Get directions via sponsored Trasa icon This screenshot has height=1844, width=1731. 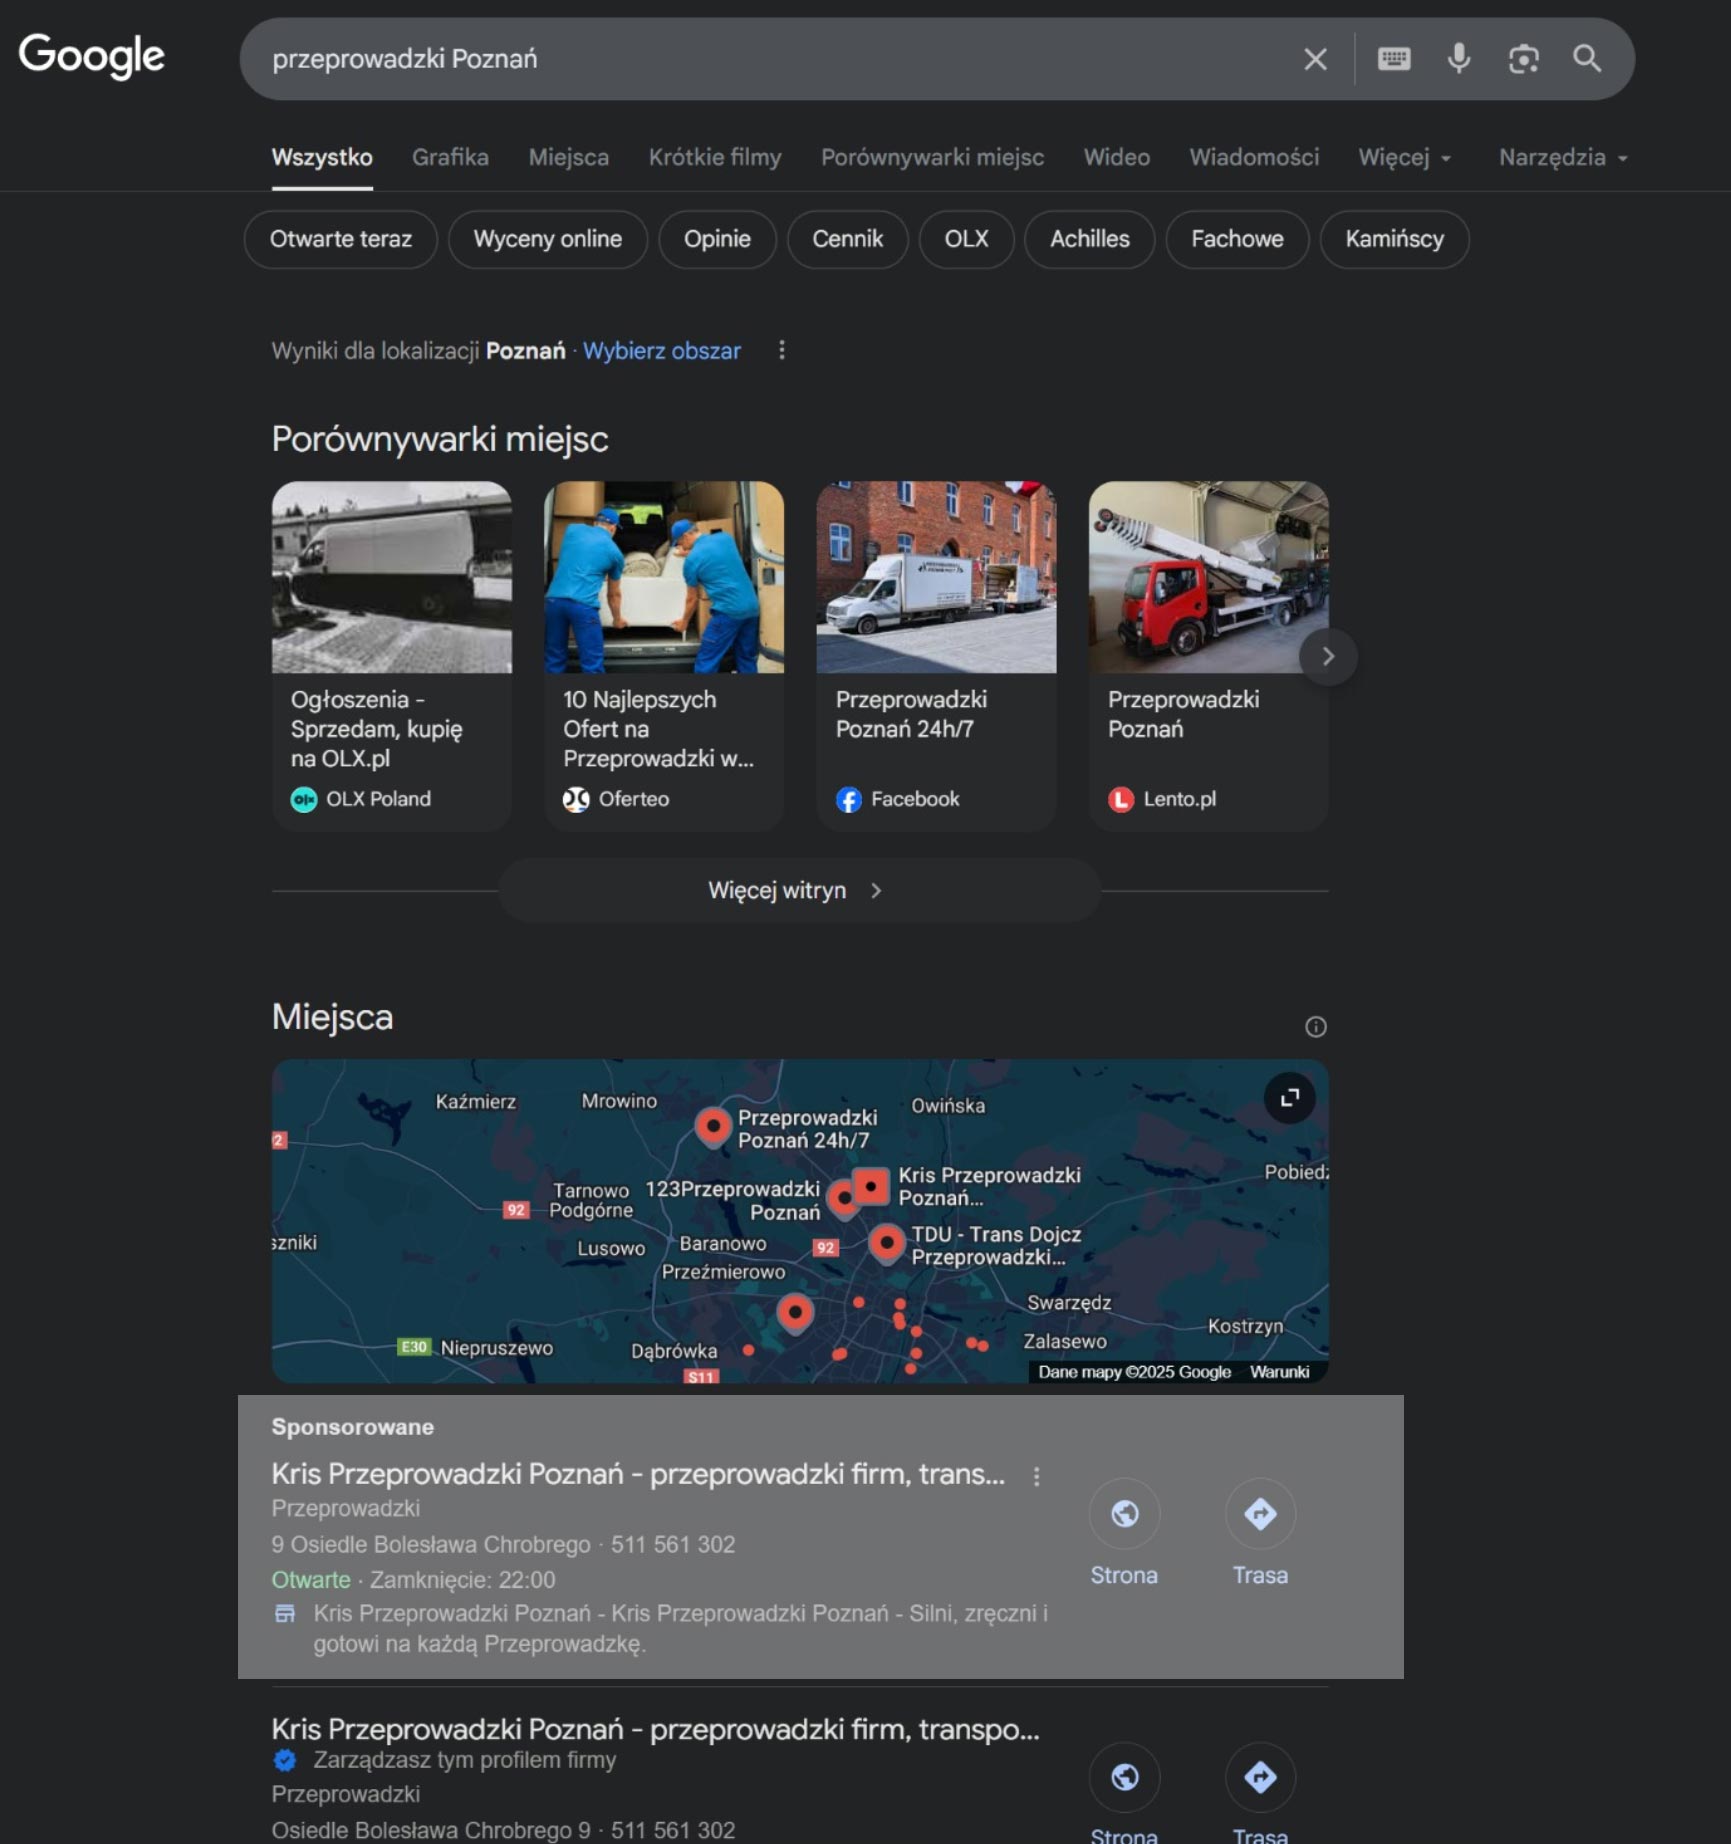click(x=1260, y=1514)
